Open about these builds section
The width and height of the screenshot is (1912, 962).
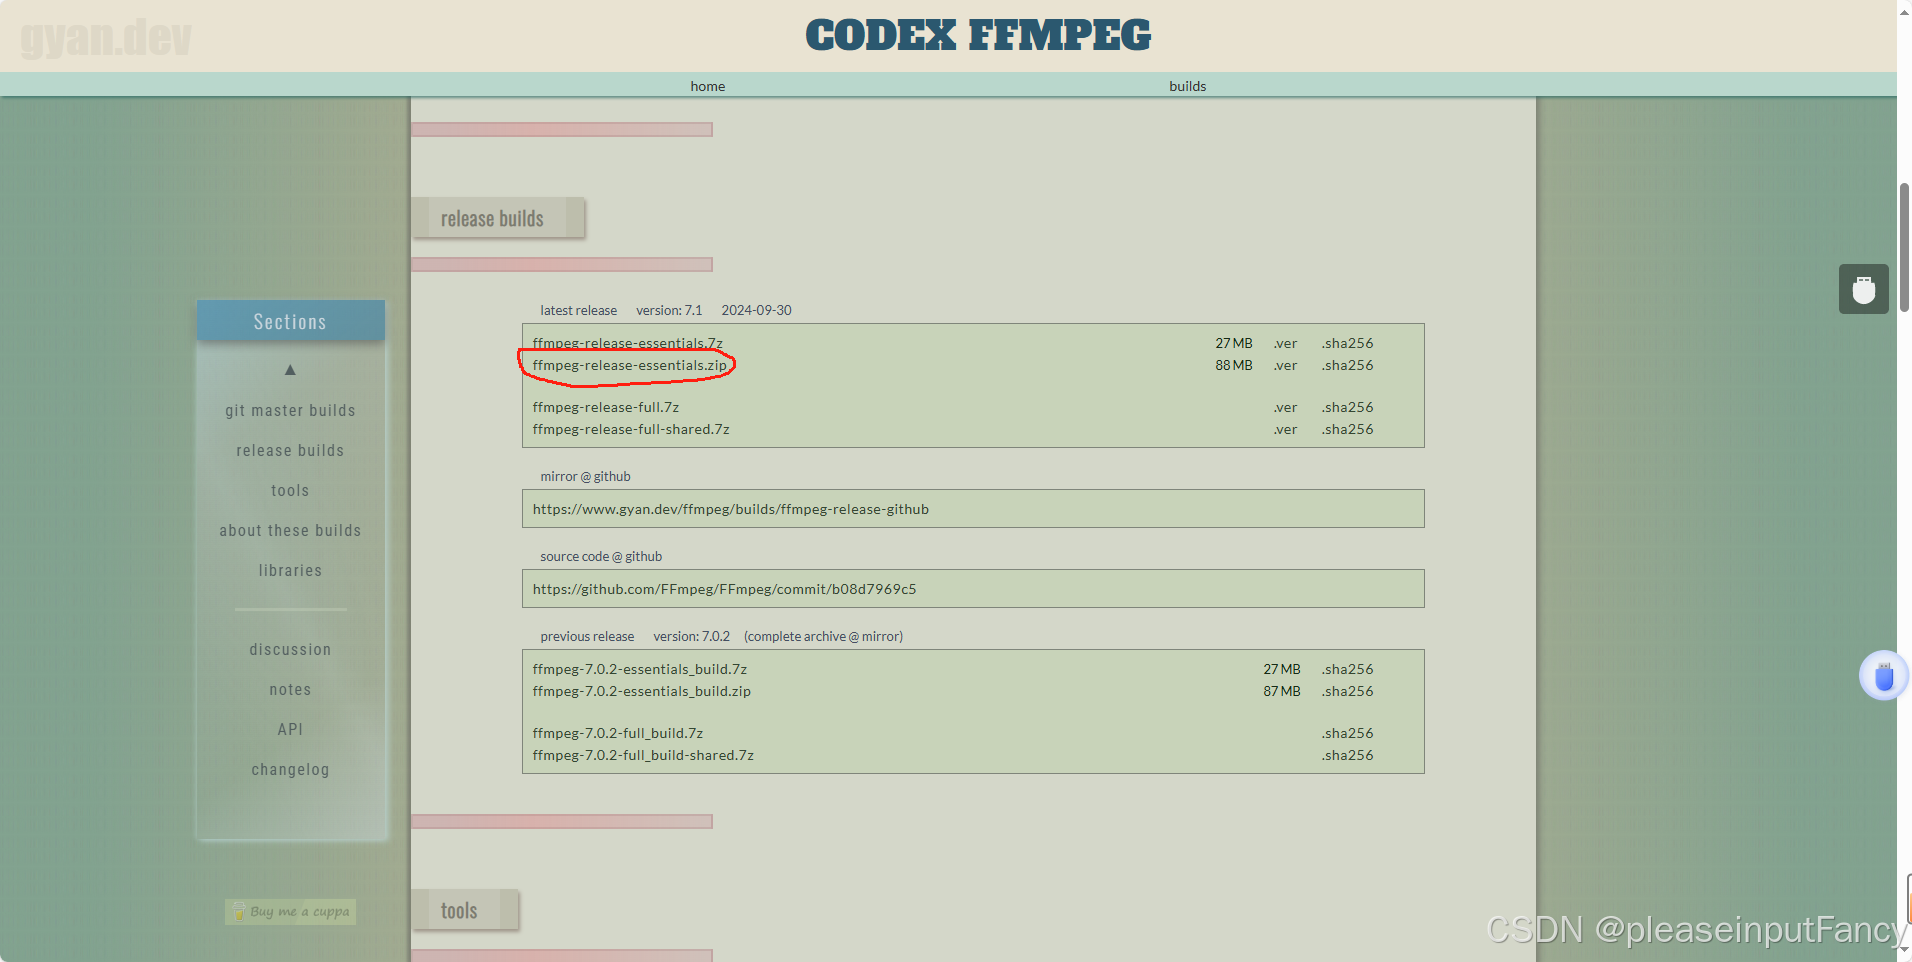(290, 530)
